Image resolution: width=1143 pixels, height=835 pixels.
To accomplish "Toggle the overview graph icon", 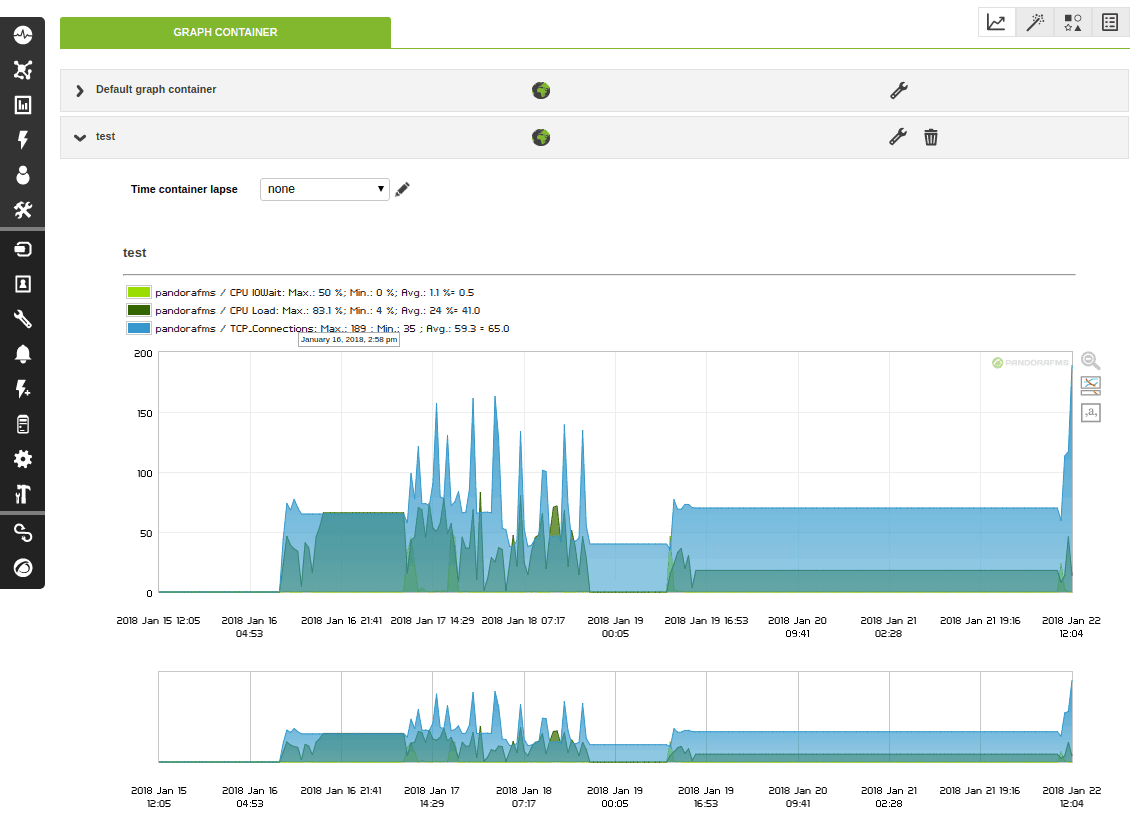I will point(1091,385).
